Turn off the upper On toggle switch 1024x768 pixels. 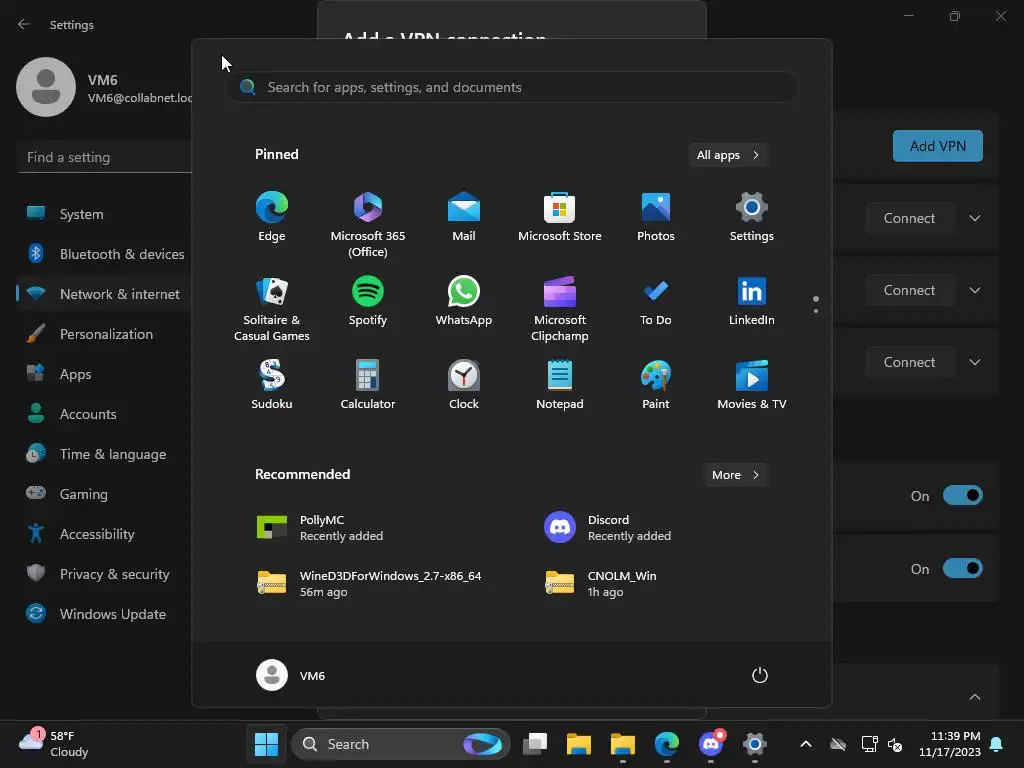(963, 496)
